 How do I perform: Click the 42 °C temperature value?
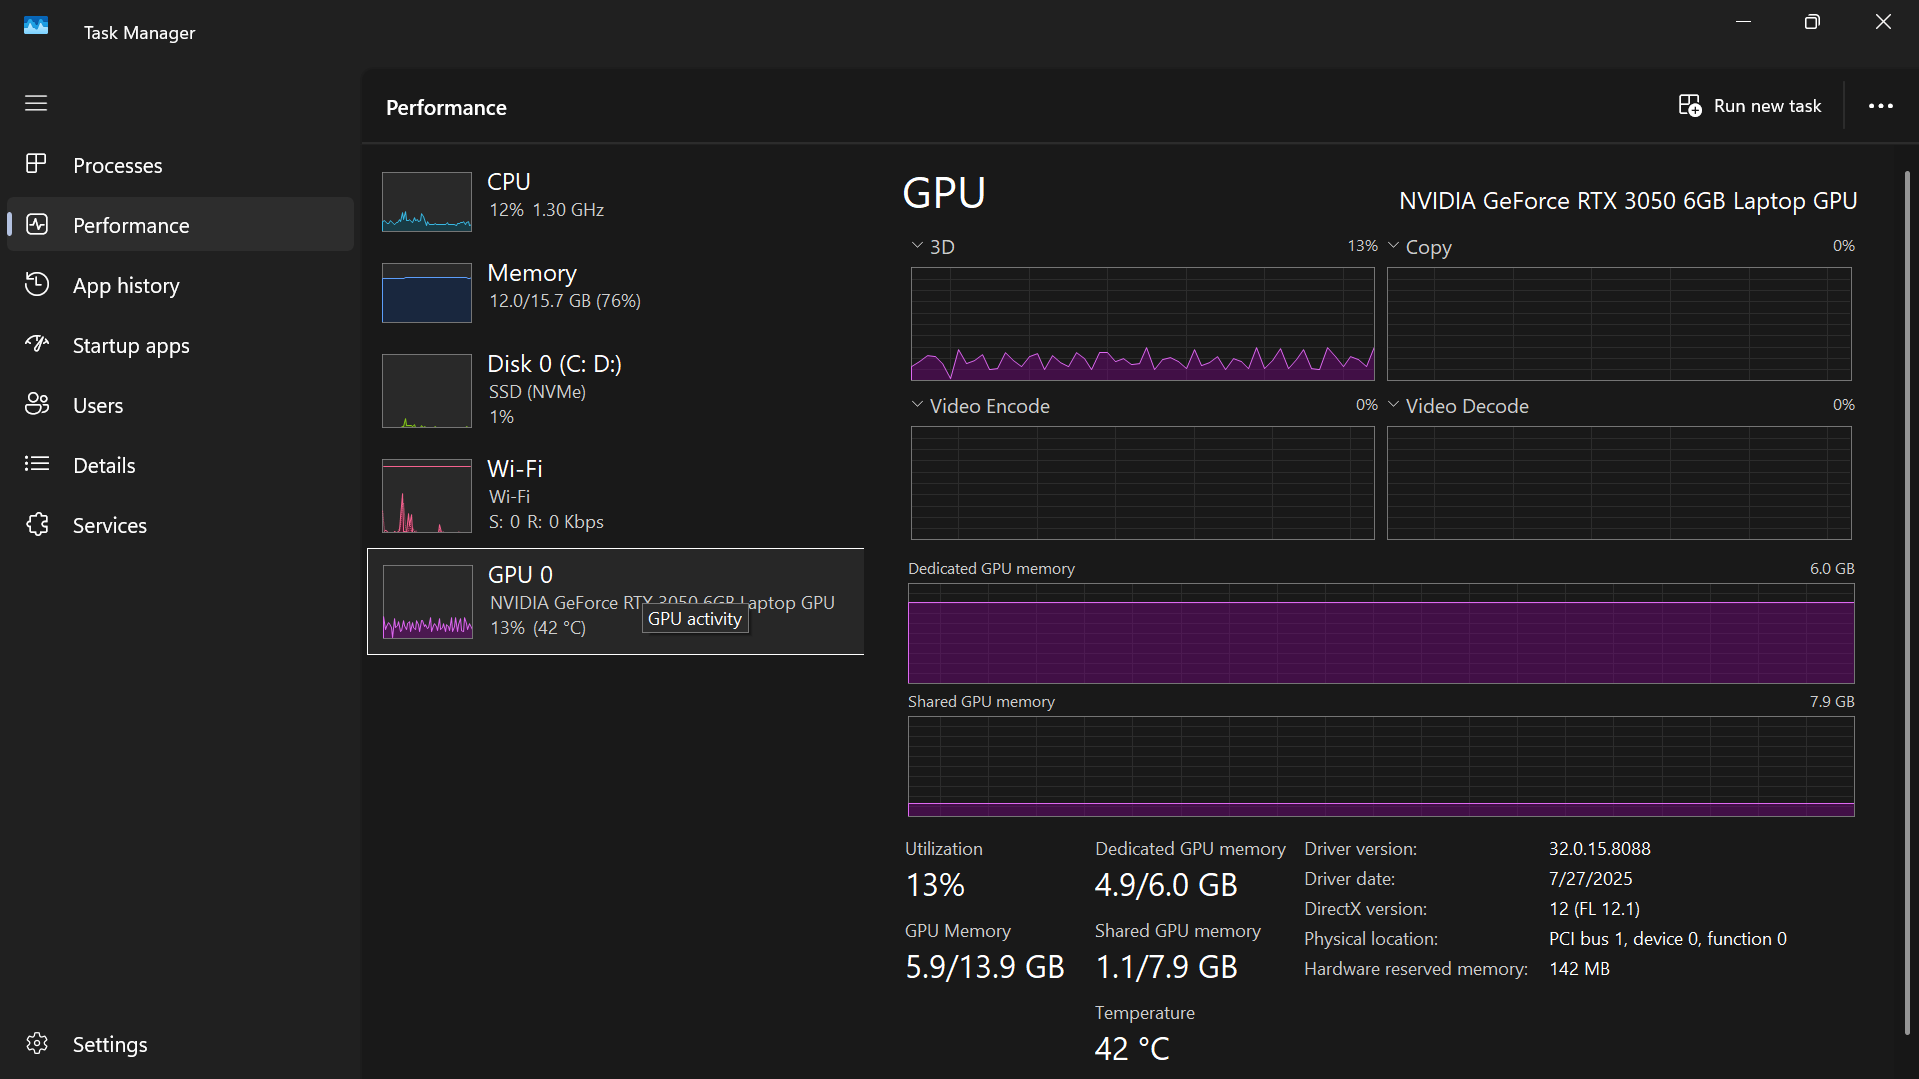1132,1049
